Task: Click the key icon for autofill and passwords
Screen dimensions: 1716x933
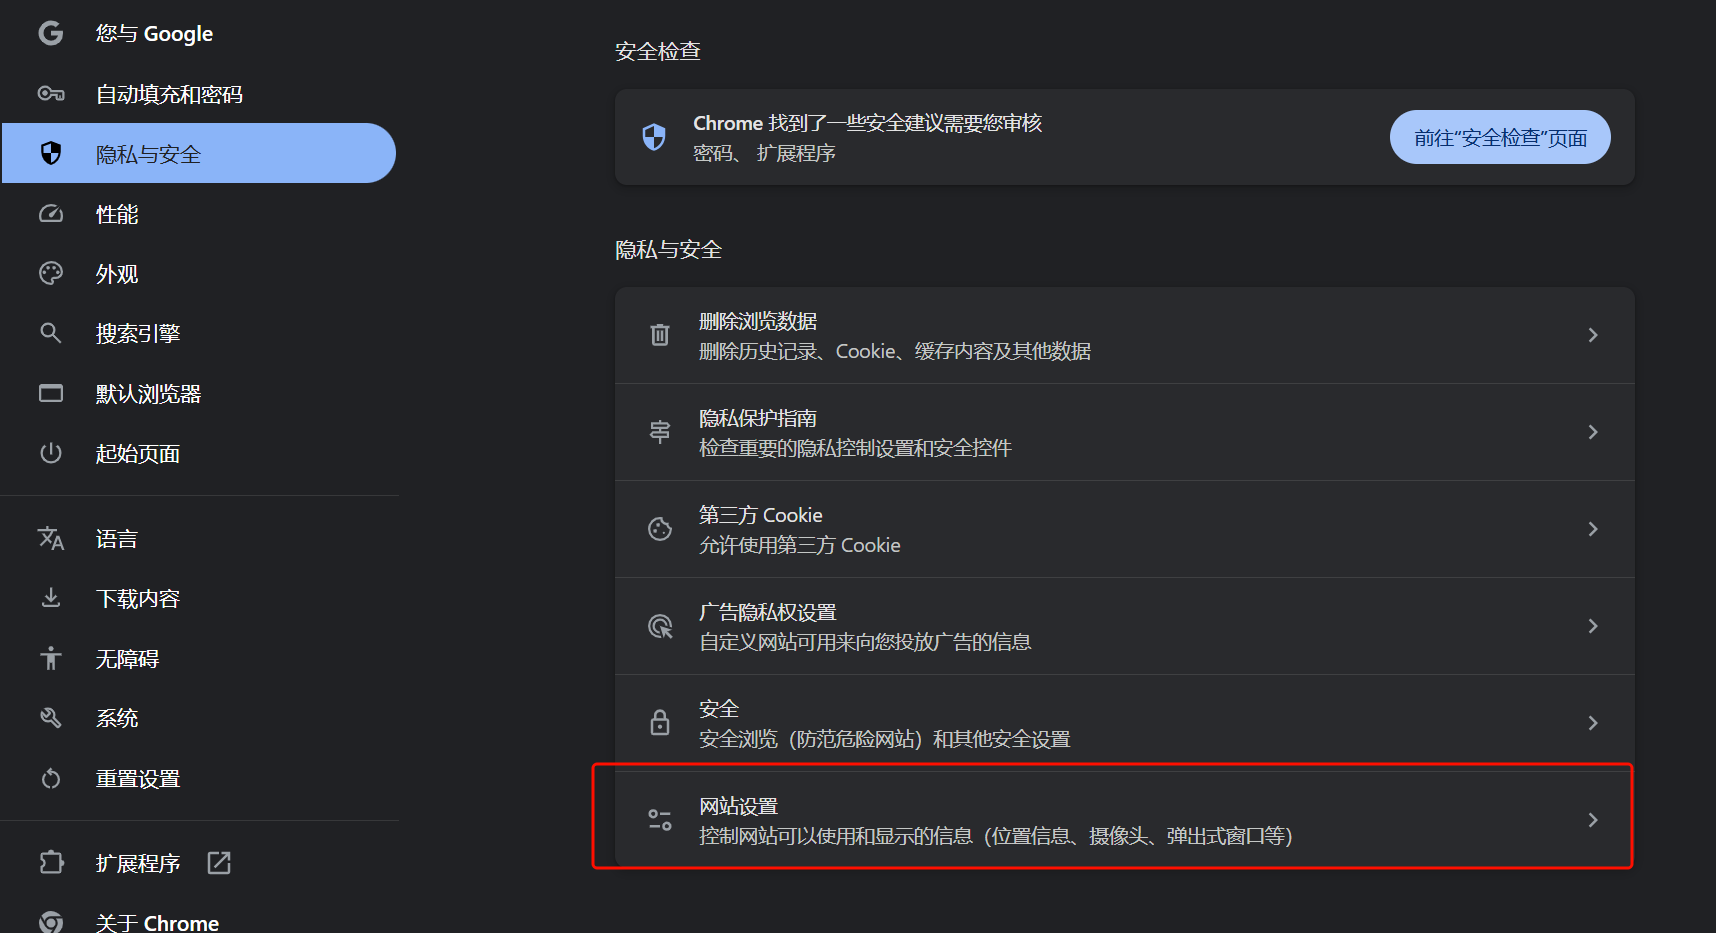Action: 51,94
